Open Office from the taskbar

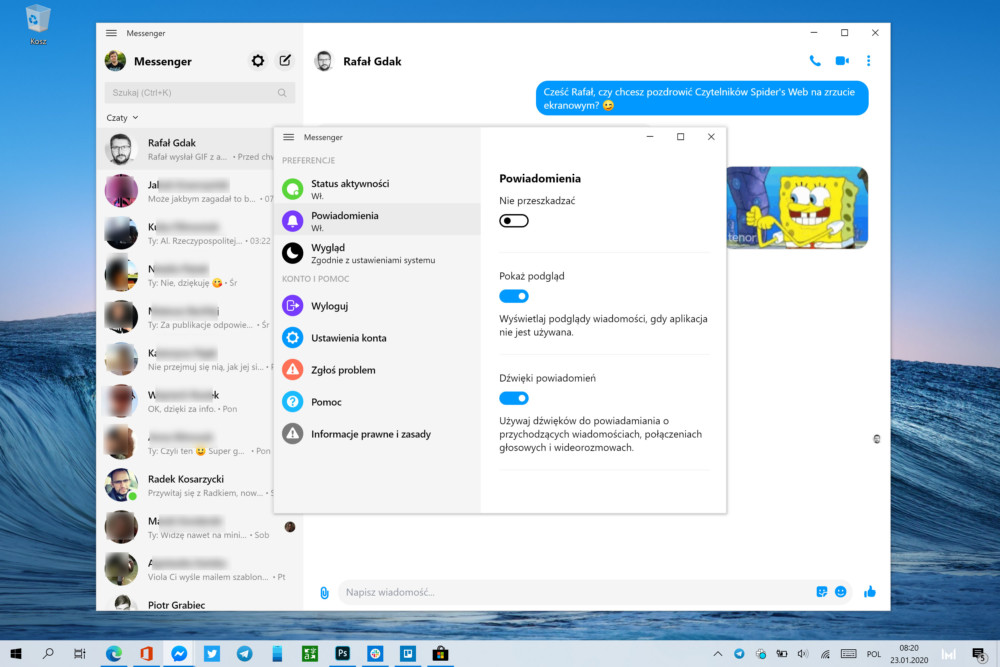pyautogui.click(x=146, y=653)
